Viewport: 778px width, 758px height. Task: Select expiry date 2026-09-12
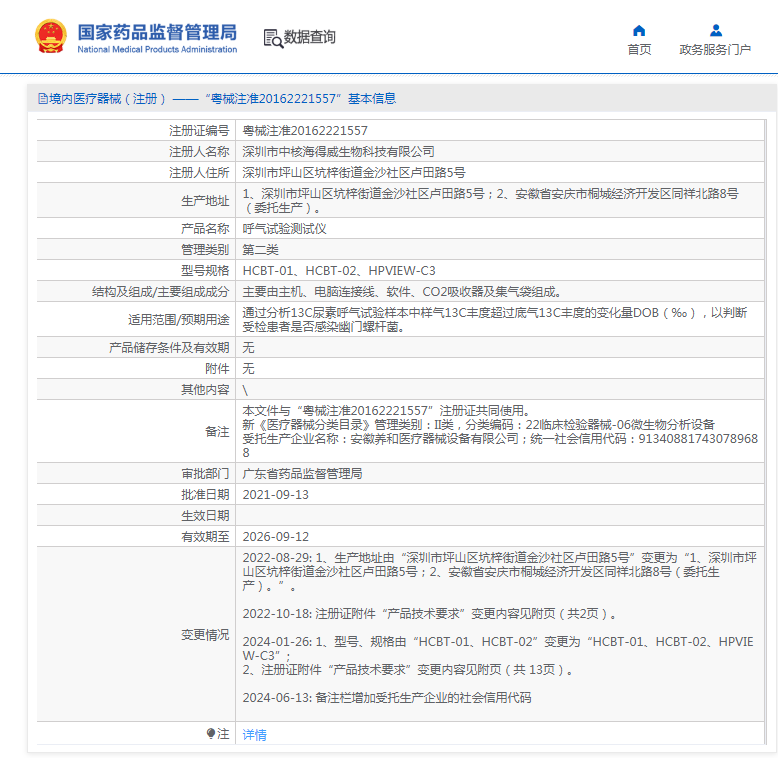(275, 537)
